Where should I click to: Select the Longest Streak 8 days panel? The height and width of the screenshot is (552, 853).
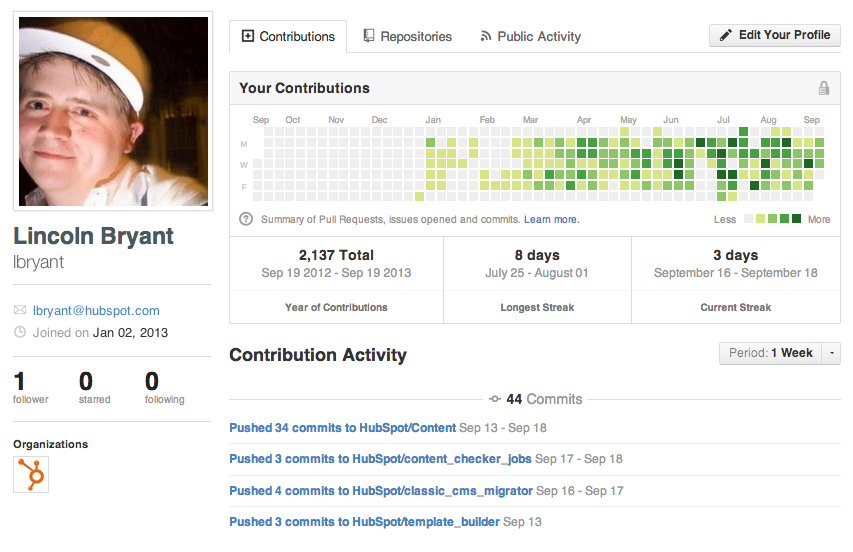(537, 280)
